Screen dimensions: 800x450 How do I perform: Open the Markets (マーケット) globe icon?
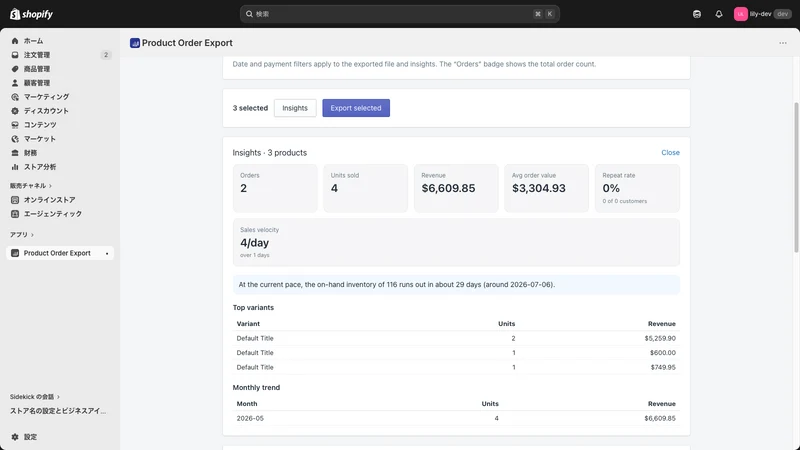15,139
